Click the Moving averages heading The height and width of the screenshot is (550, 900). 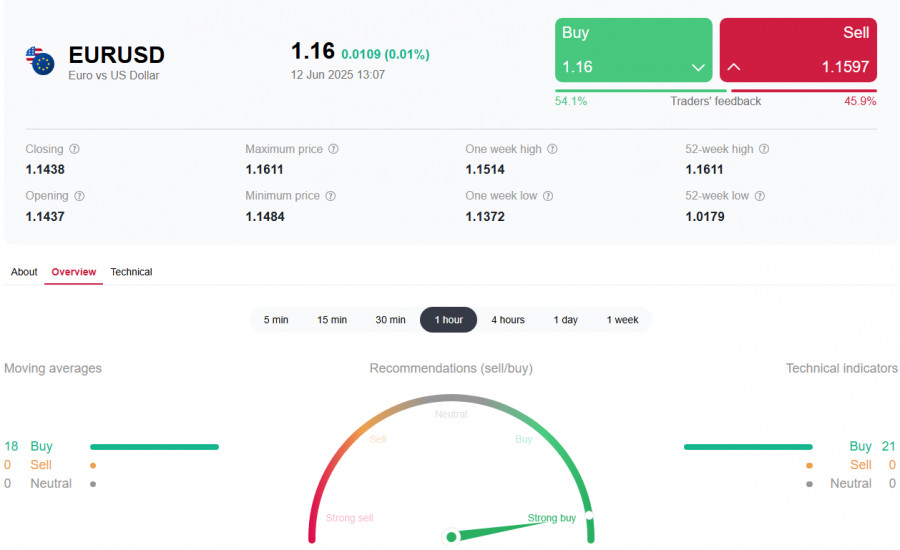pyautogui.click(x=53, y=368)
